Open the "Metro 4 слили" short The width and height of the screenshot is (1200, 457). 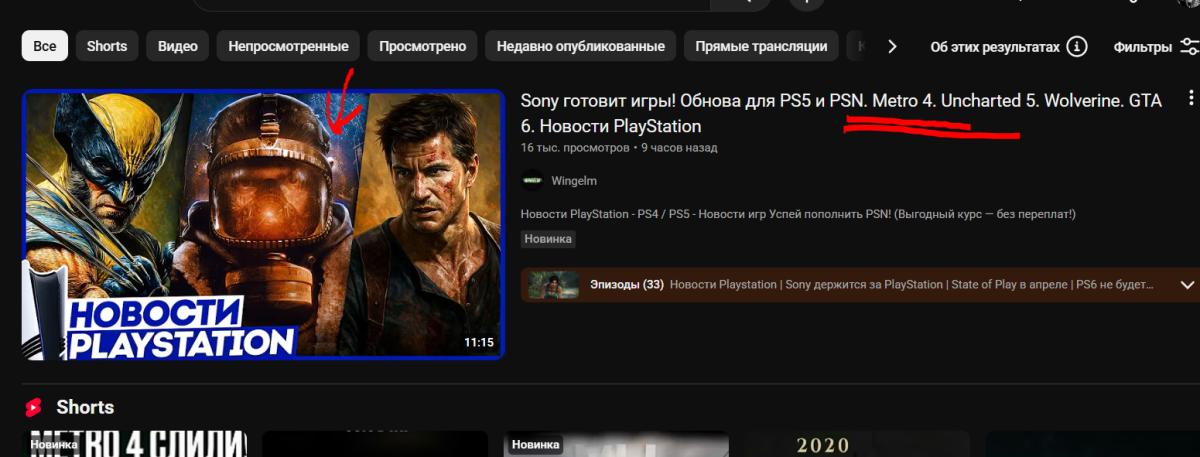coord(135,444)
